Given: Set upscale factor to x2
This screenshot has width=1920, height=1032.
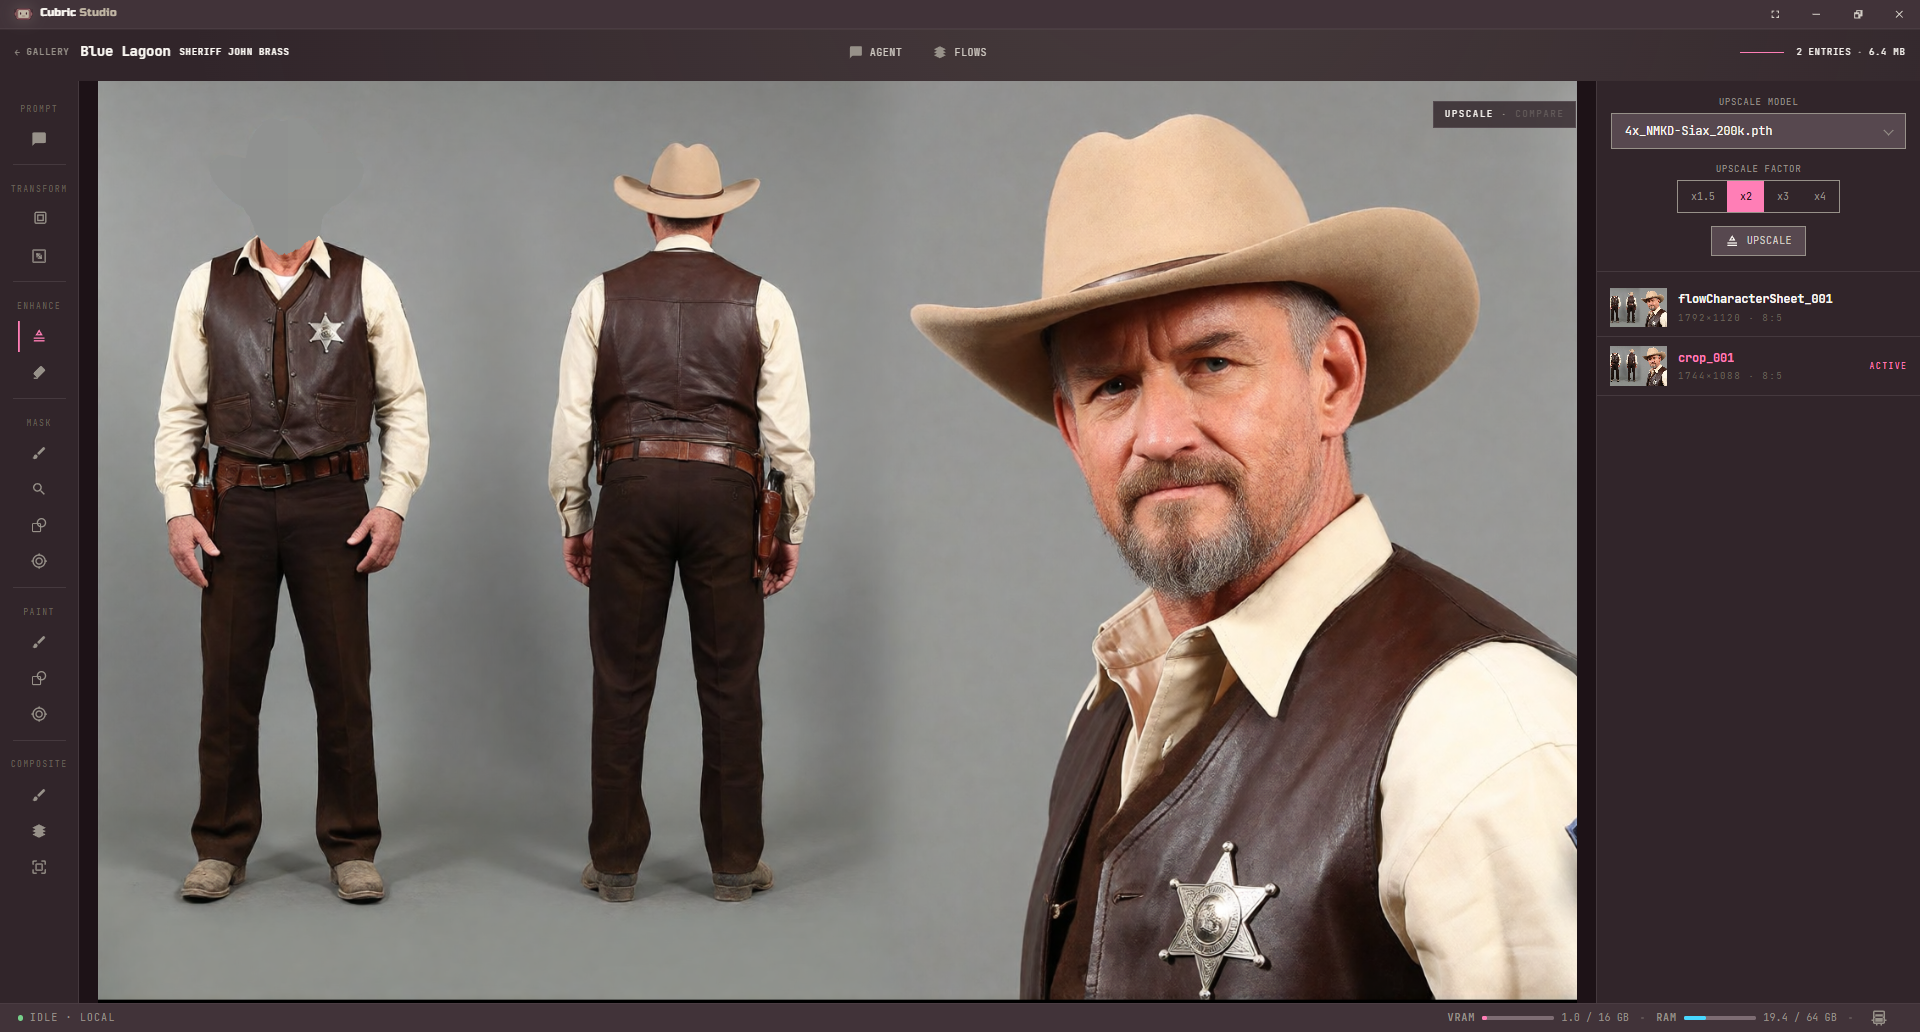Looking at the screenshot, I should [1746, 197].
